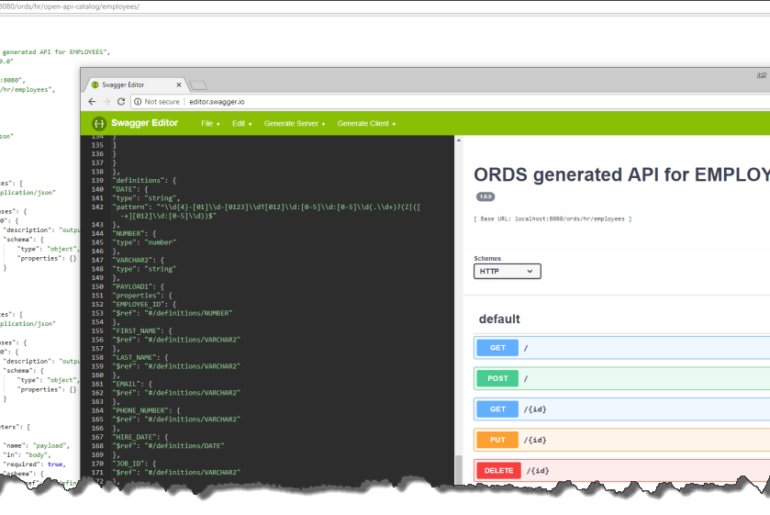Click the "VARCHAR2" definition line 147
The width and height of the screenshot is (770, 515).
click(x=138, y=260)
